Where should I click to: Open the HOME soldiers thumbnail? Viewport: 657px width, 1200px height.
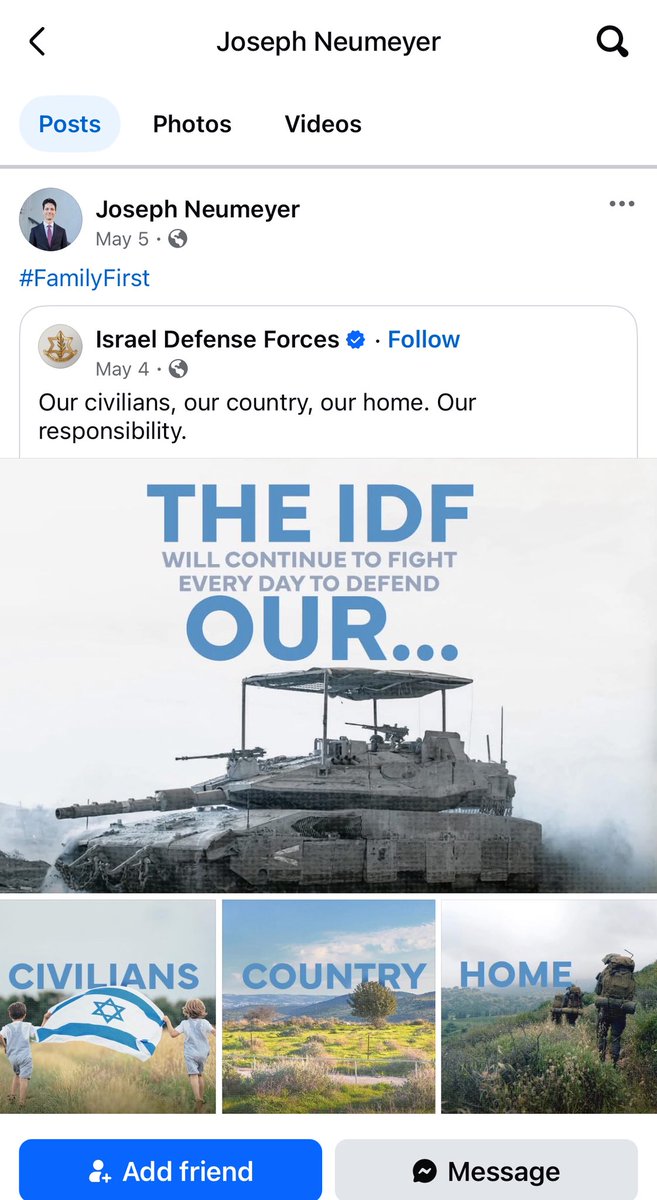click(x=549, y=1006)
